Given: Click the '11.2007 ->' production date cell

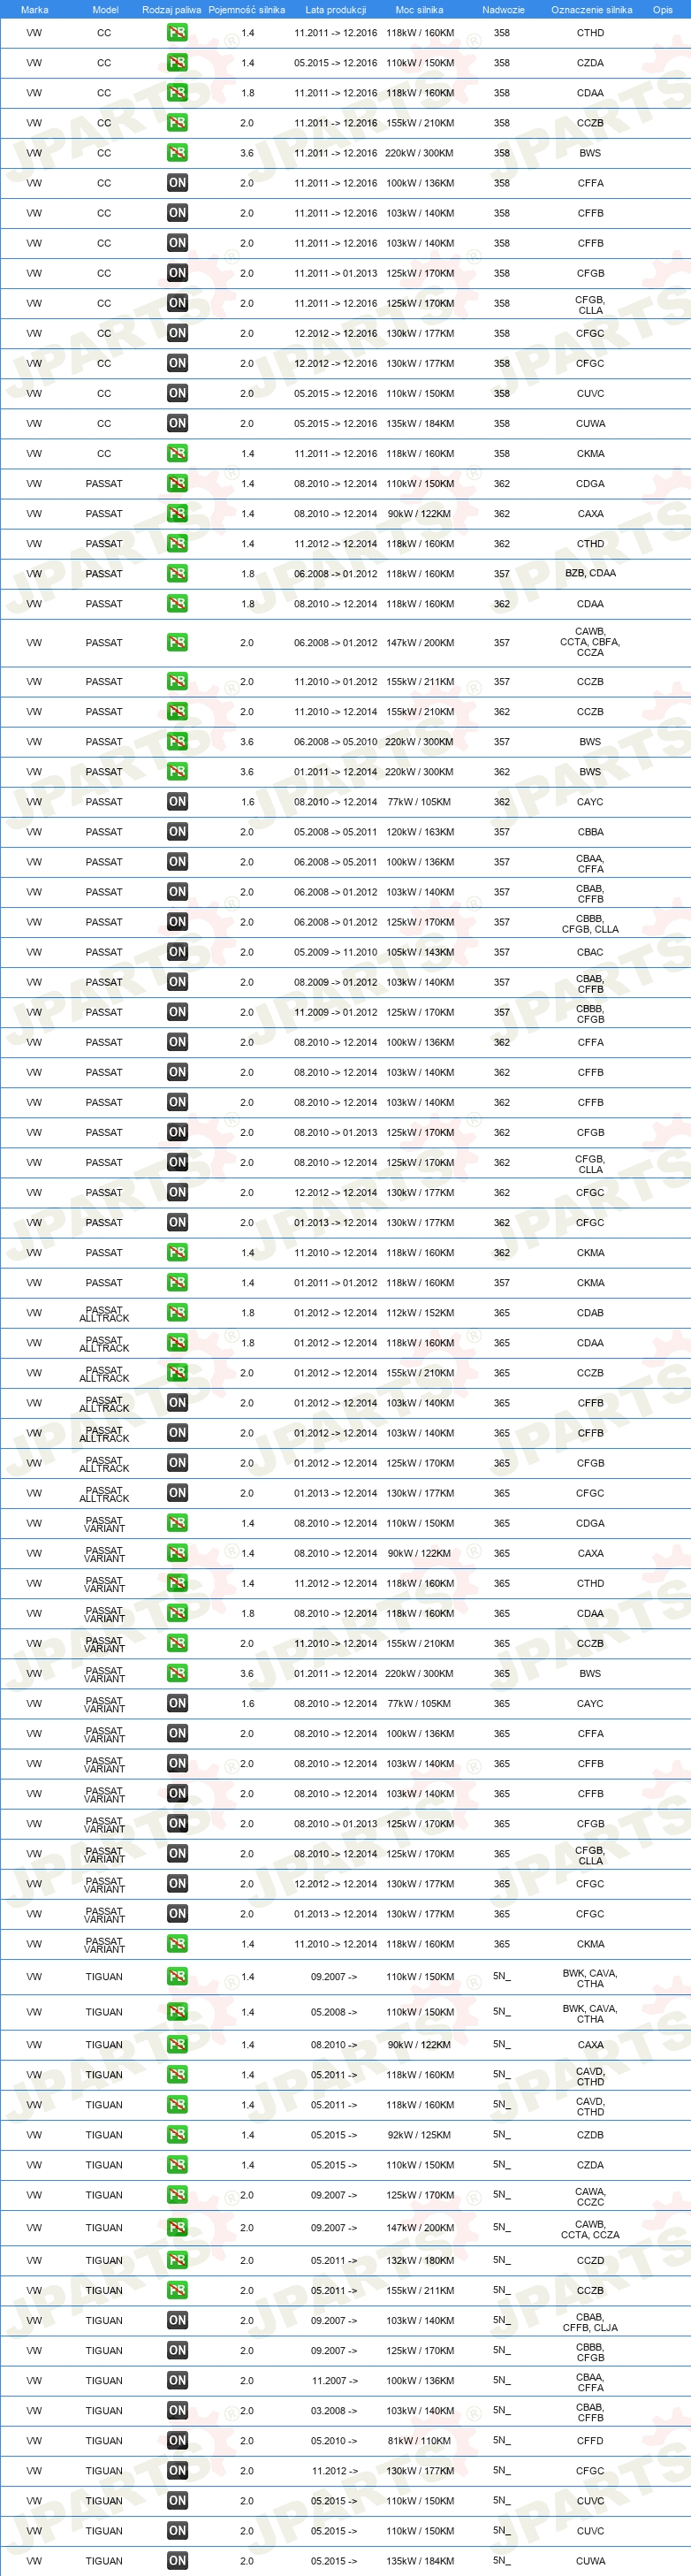Looking at the screenshot, I should click(334, 2380).
